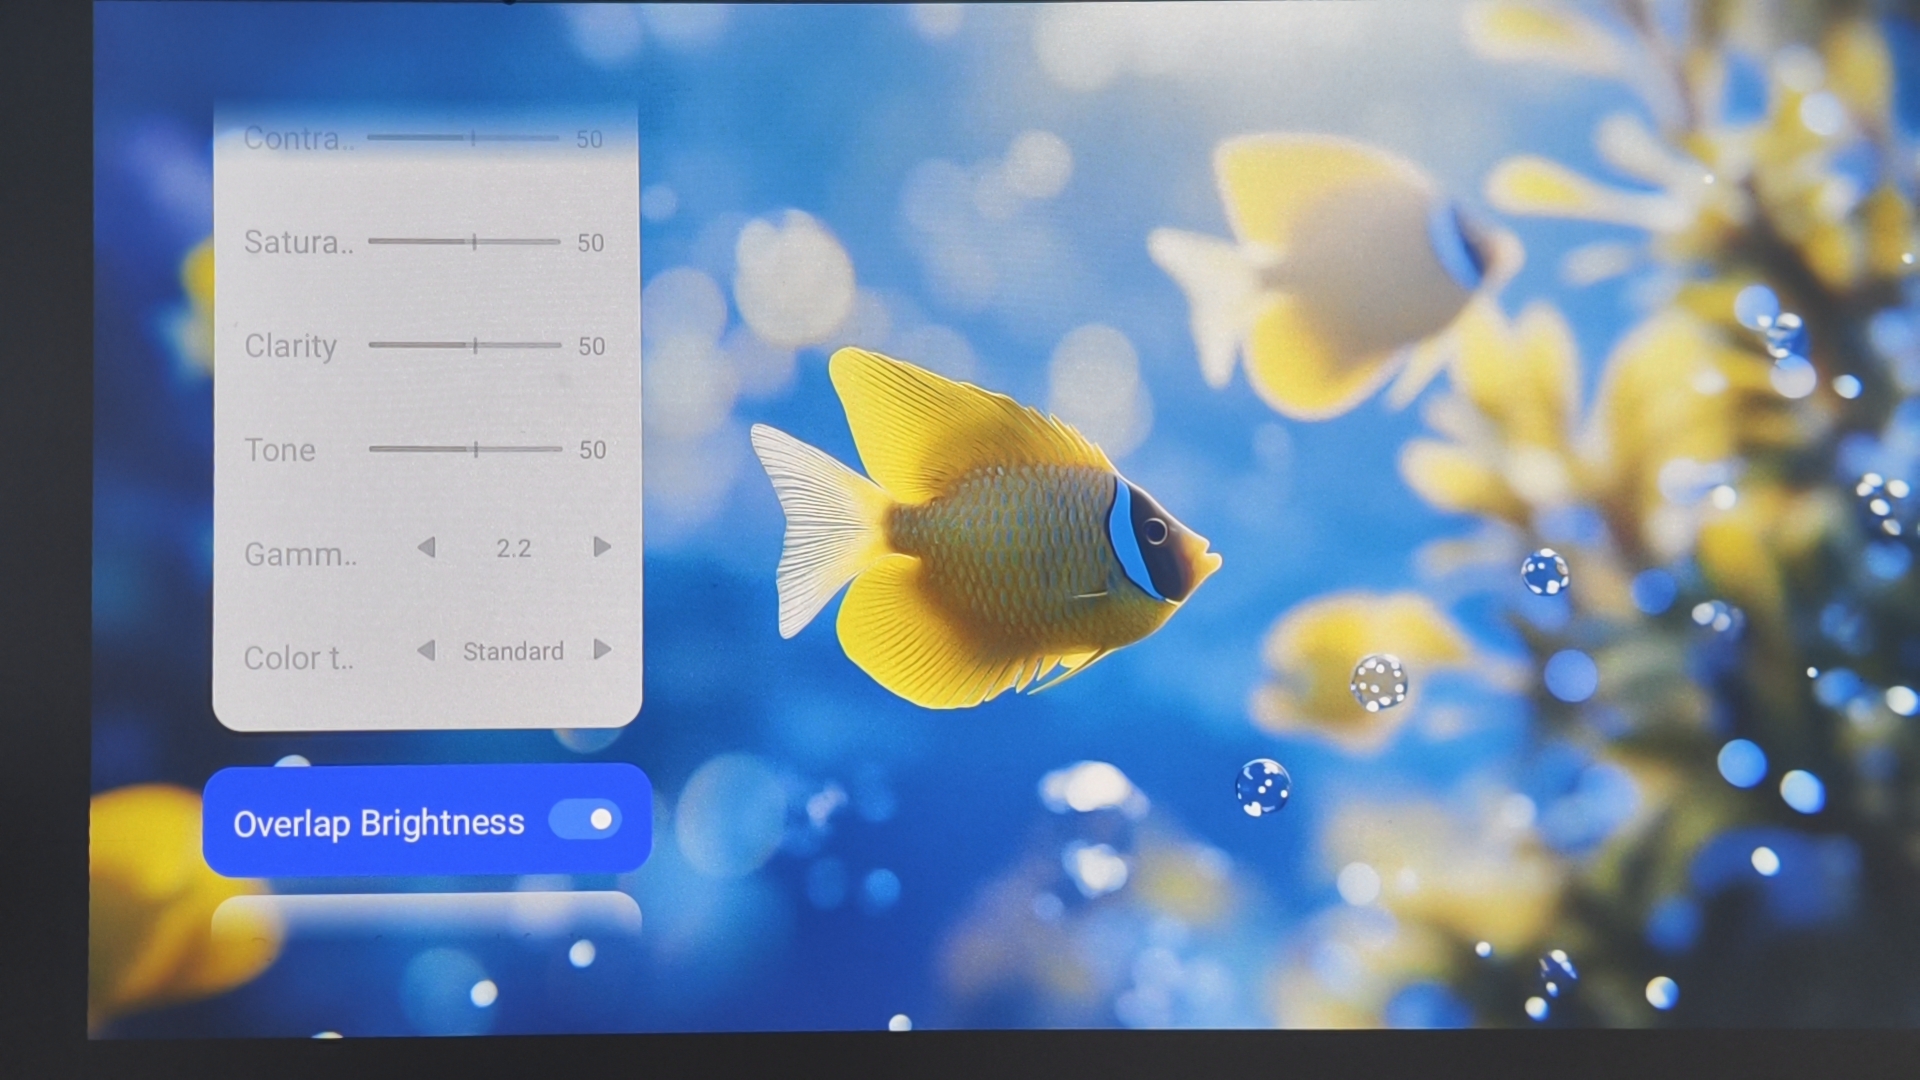The image size is (1920, 1080).
Task: Click the left arrow next to Gamma
Action: click(x=427, y=547)
